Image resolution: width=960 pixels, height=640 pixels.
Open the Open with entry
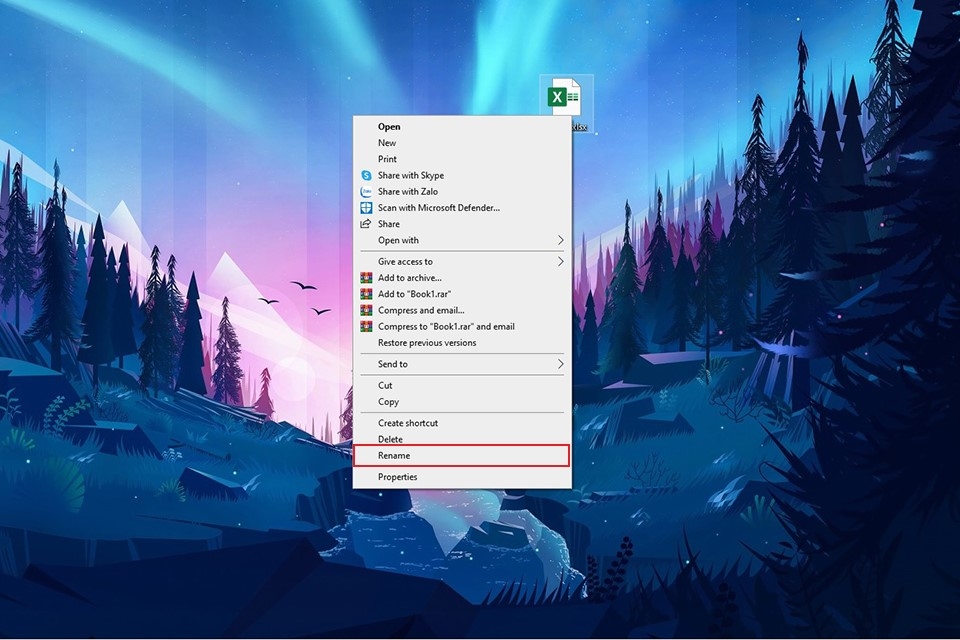462,240
